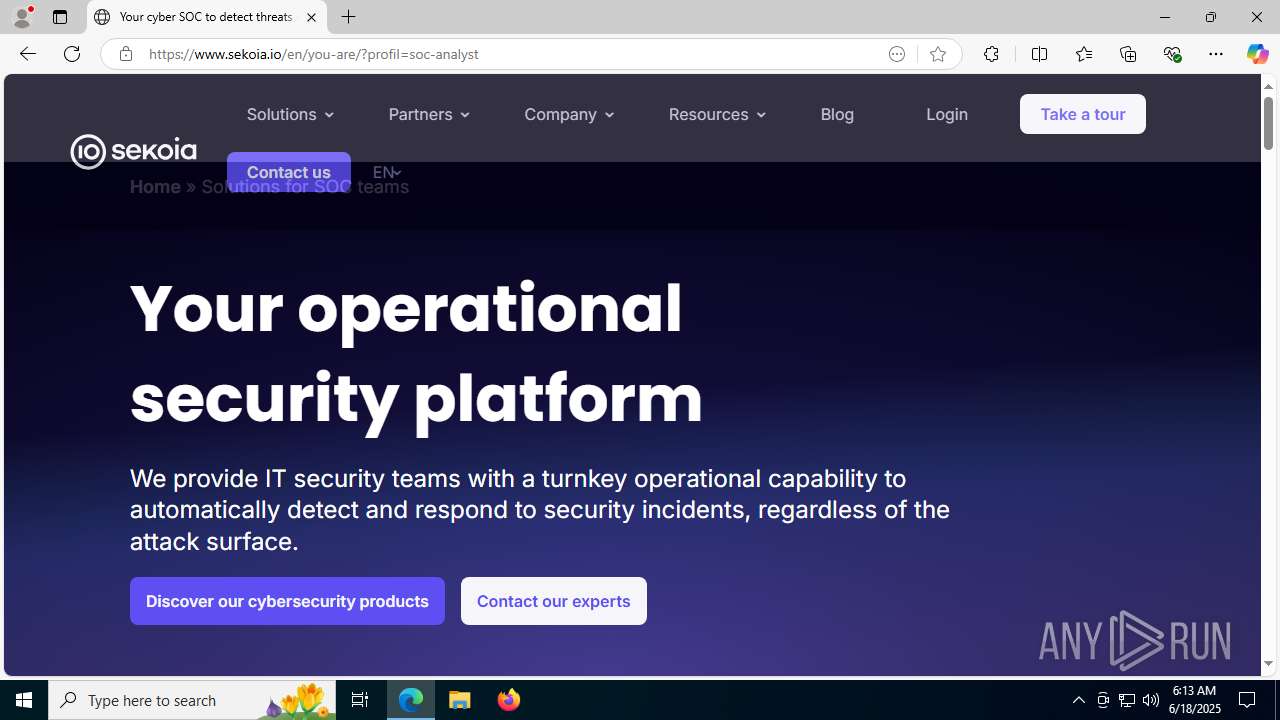The width and height of the screenshot is (1280, 720).
Task: Close the Sekoia browser tab
Action: click(311, 17)
